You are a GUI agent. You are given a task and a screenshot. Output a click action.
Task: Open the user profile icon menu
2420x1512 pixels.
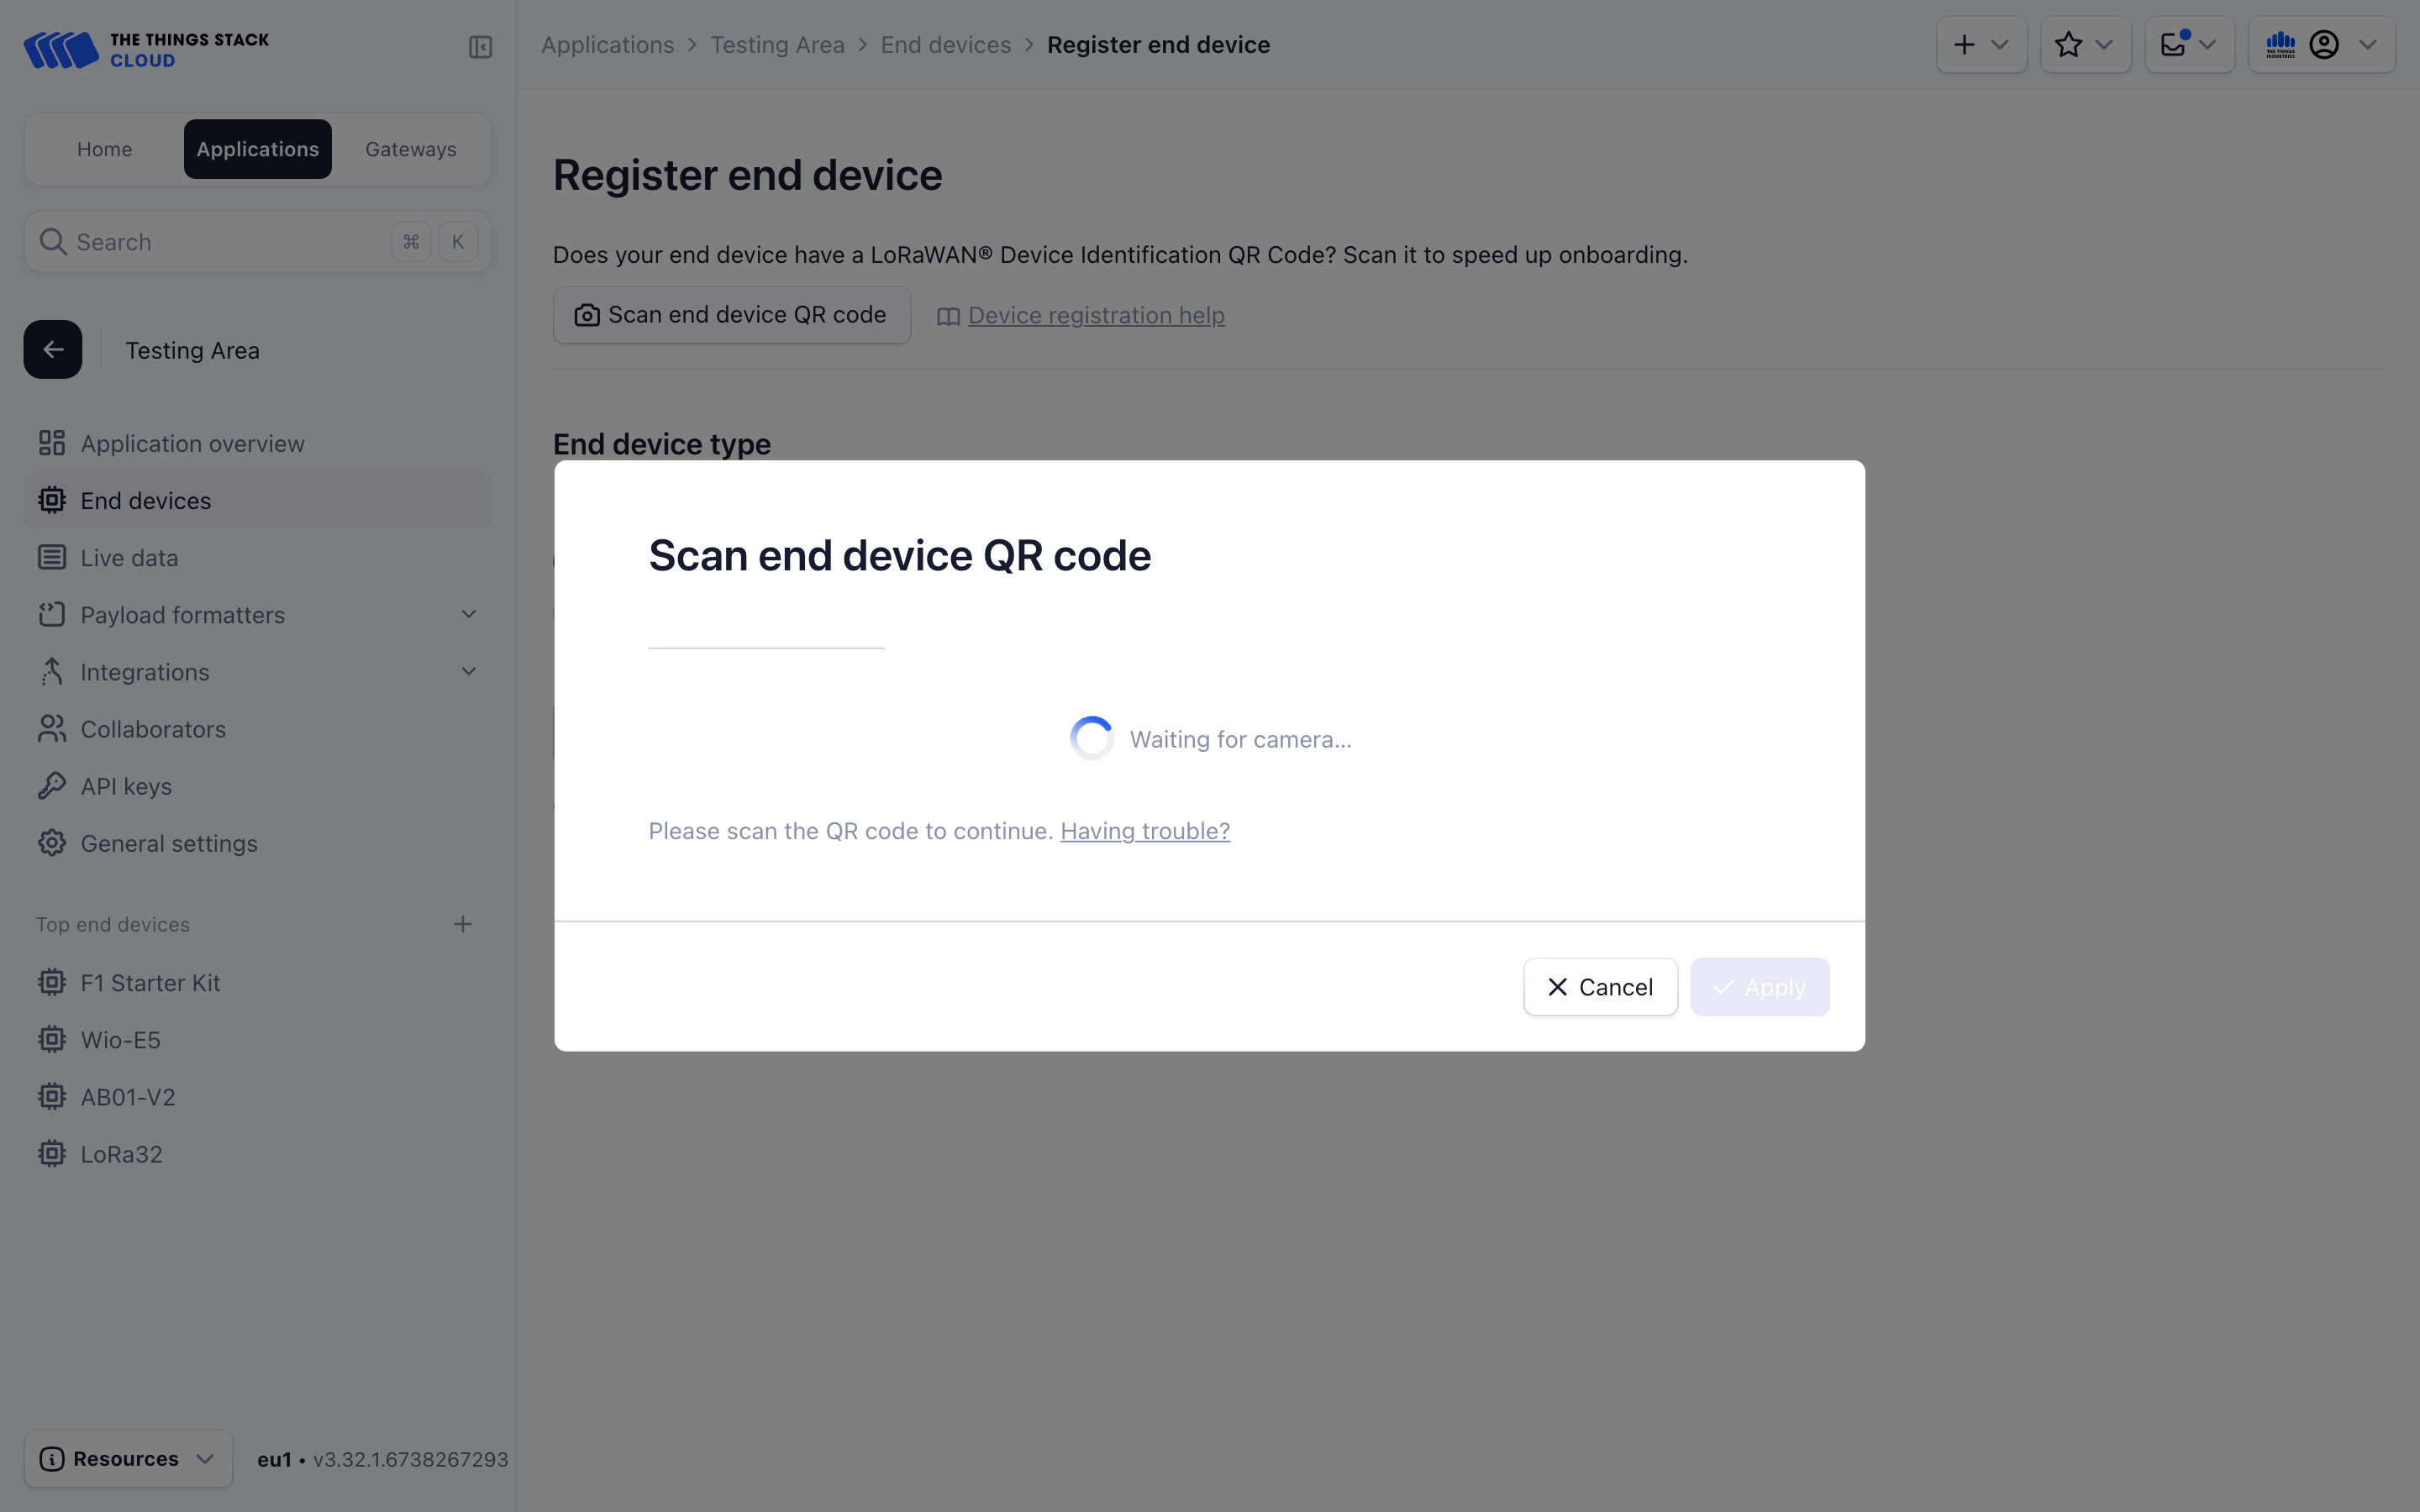point(2323,45)
